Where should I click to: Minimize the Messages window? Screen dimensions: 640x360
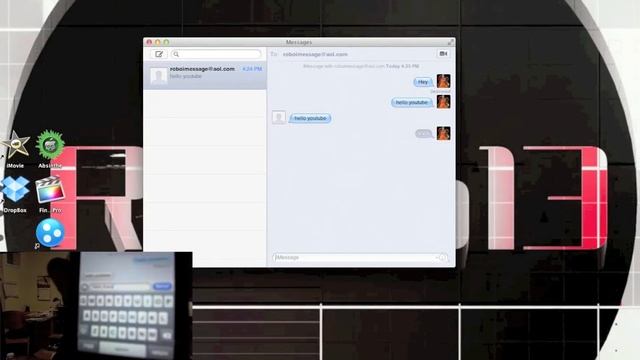pos(158,42)
